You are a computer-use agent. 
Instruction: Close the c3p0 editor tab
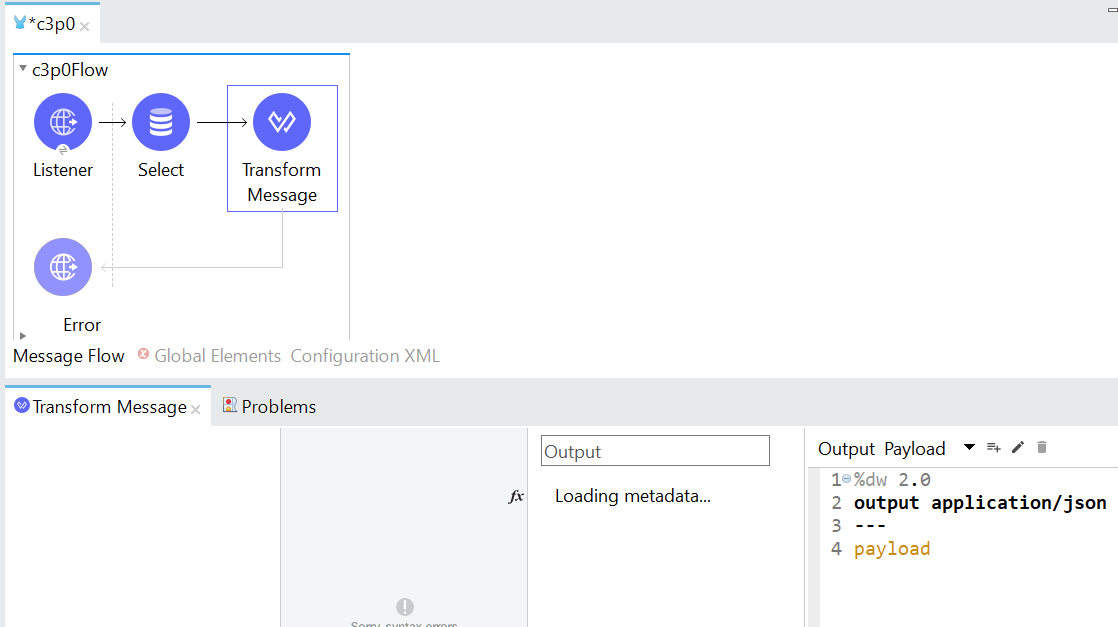(85, 26)
